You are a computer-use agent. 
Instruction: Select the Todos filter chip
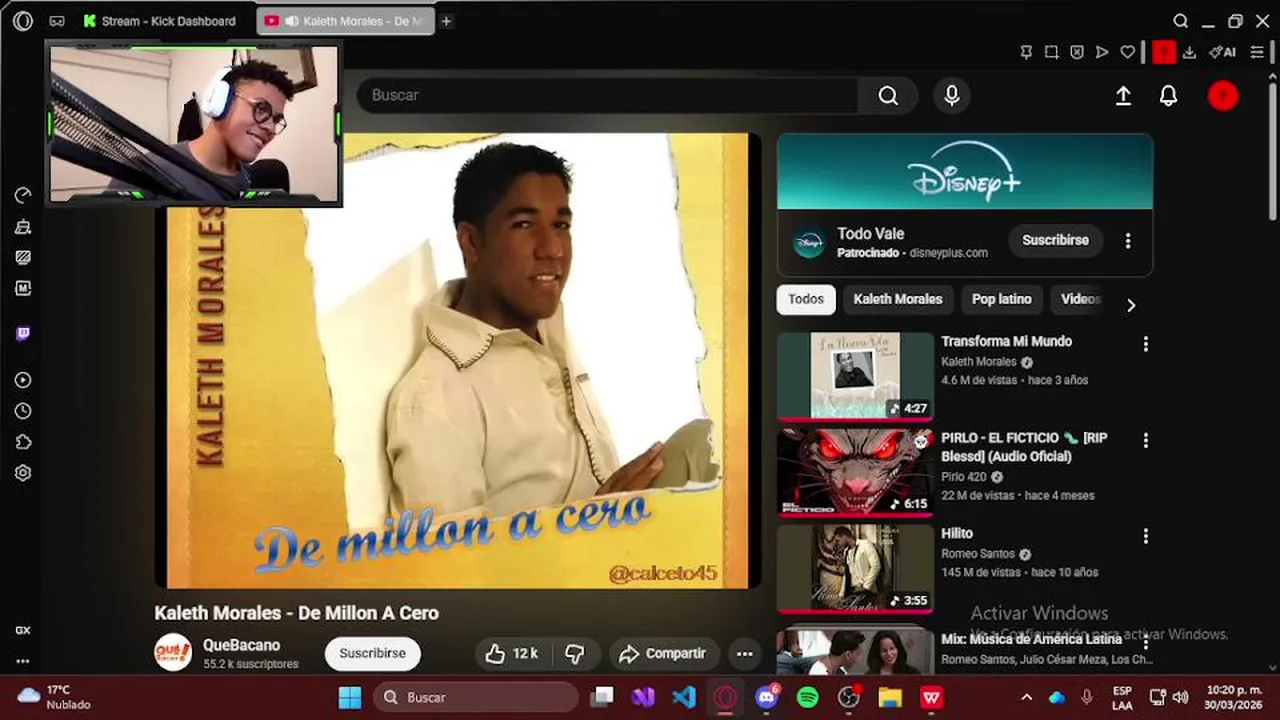click(x=806, y=299)
